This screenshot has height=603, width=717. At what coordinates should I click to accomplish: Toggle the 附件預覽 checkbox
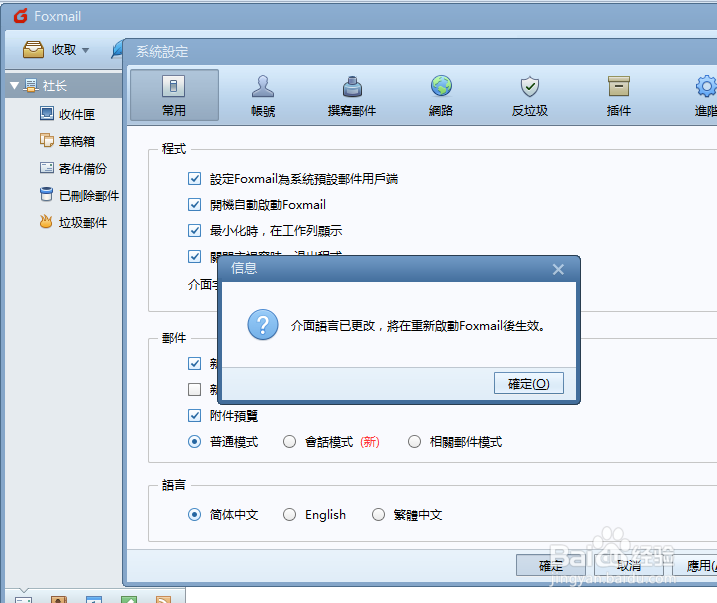point(194,416)
